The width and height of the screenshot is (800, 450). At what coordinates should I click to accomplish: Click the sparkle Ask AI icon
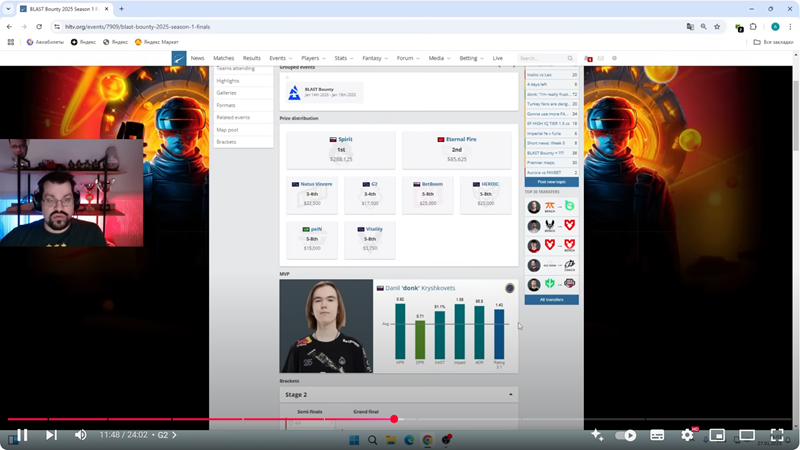click(597, 435)
